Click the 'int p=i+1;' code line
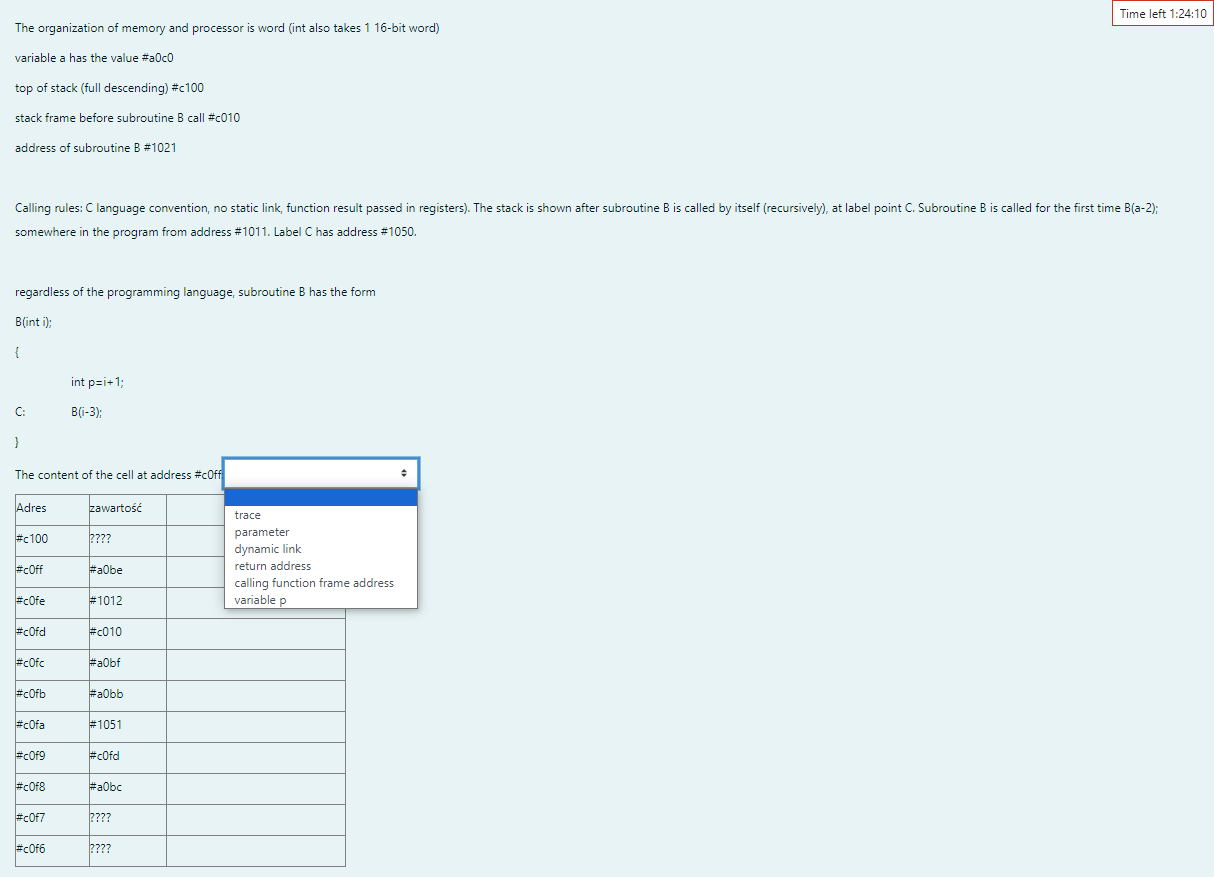 97,382
